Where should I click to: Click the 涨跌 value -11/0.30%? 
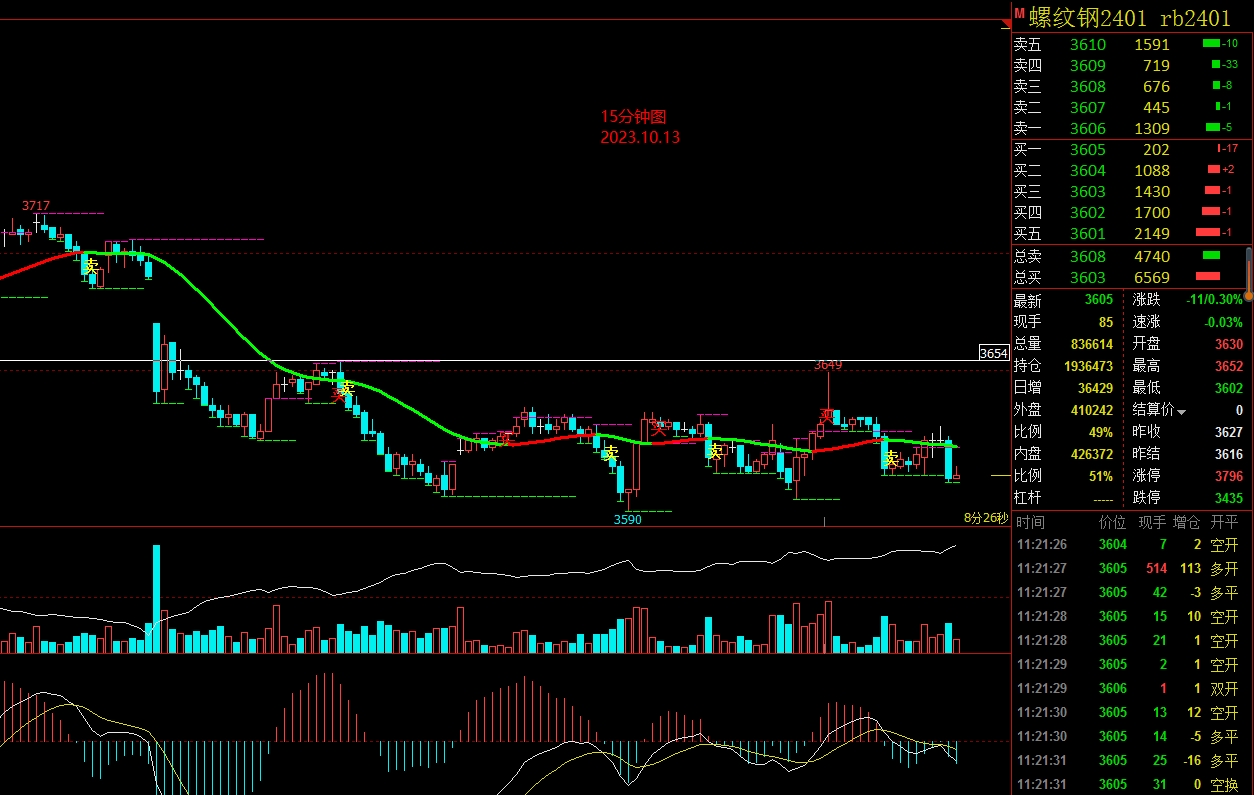(1215, 300)
